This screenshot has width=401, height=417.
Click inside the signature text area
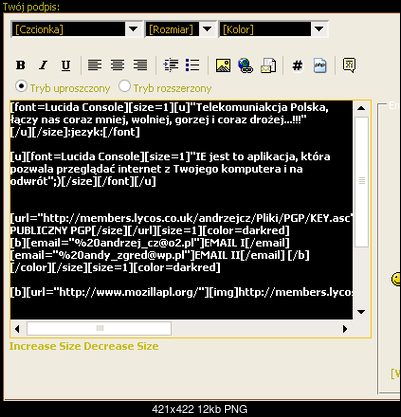(181, 210)
